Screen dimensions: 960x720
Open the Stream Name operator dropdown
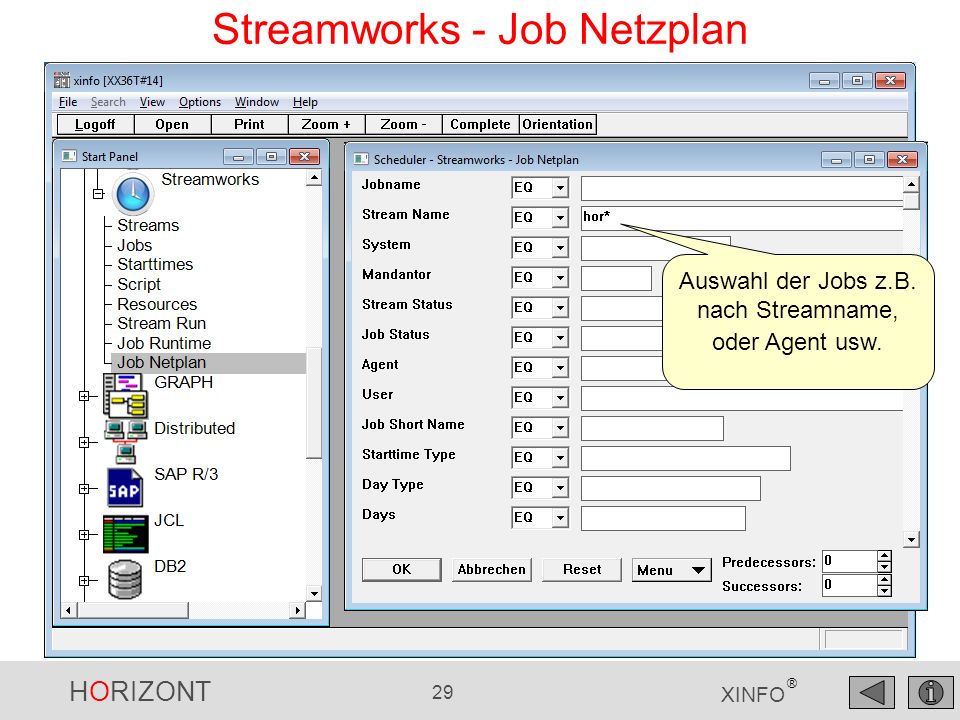(x=560, y=217)
